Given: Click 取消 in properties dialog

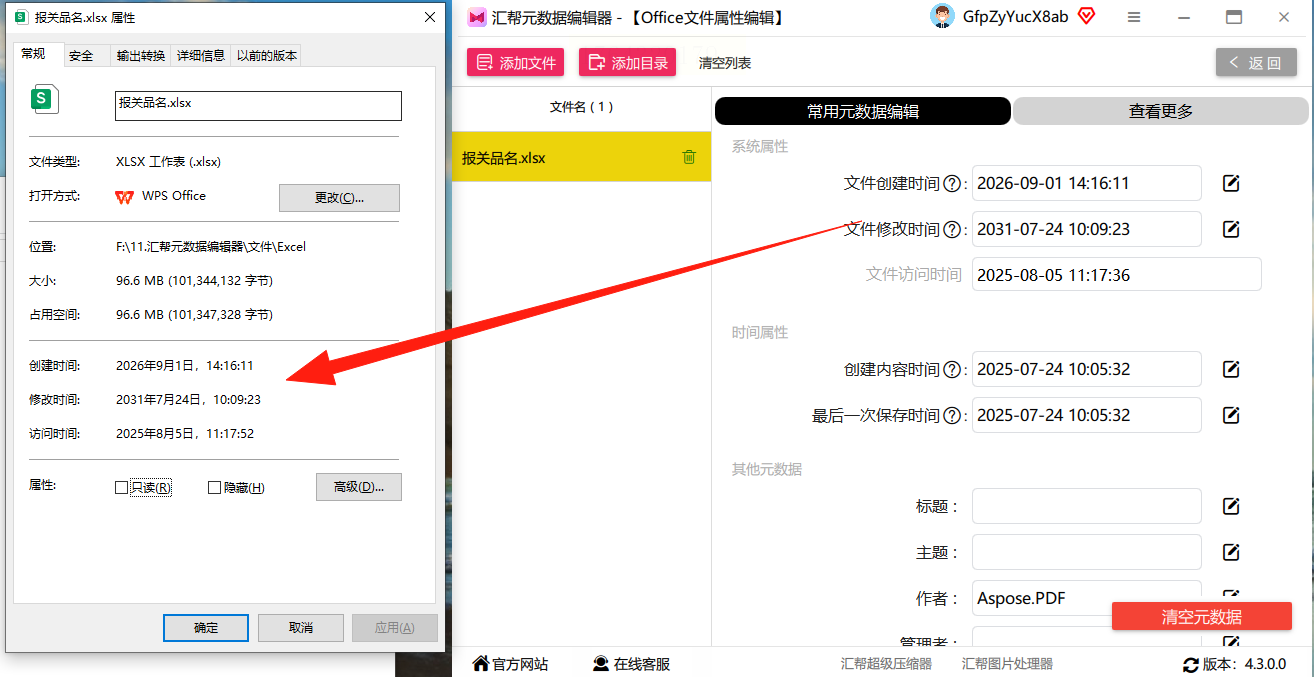Looking at the screenshot, I should pos(301,627).
